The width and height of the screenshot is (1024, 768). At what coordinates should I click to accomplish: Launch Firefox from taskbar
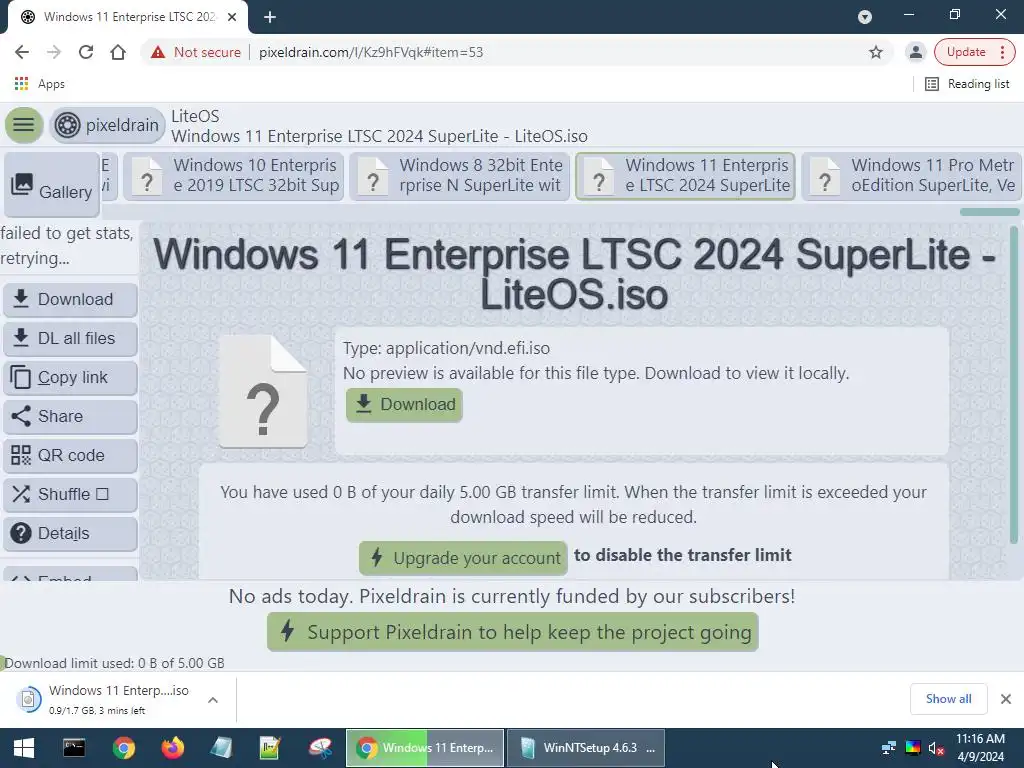tap(172, 748)
